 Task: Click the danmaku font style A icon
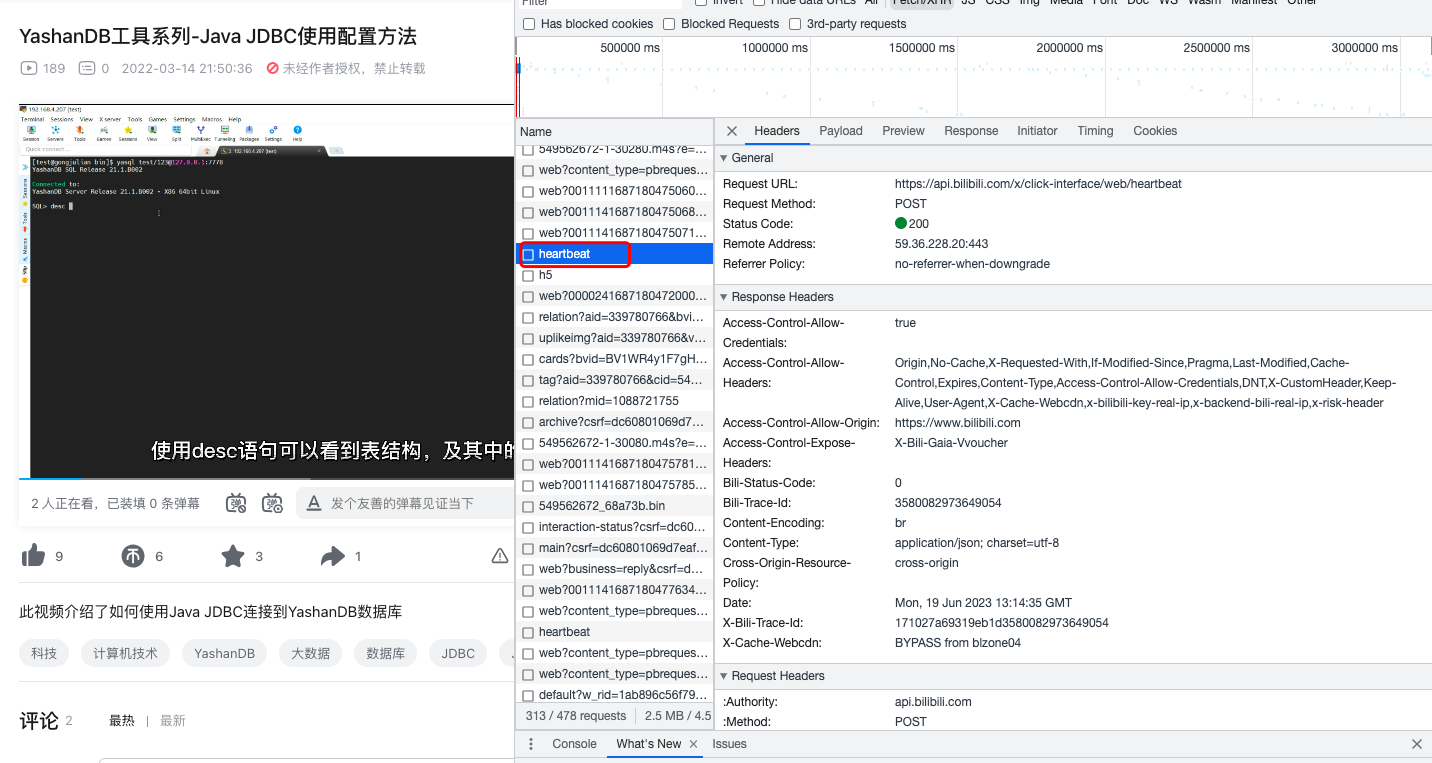coord(314,503)
